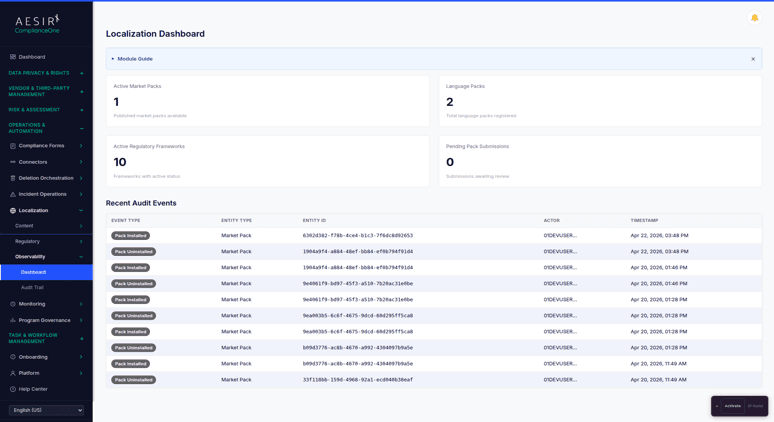Click Market Pack cell in 6302d382 row
The image size is (774, 422).
[x=236, y=235]
